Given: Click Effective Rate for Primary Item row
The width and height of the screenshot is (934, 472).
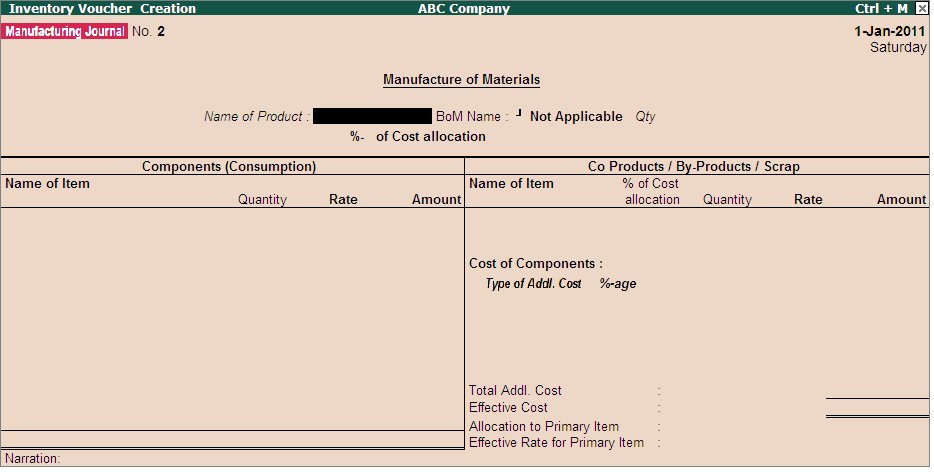Looking at the screenshot, I should point(556,443).
